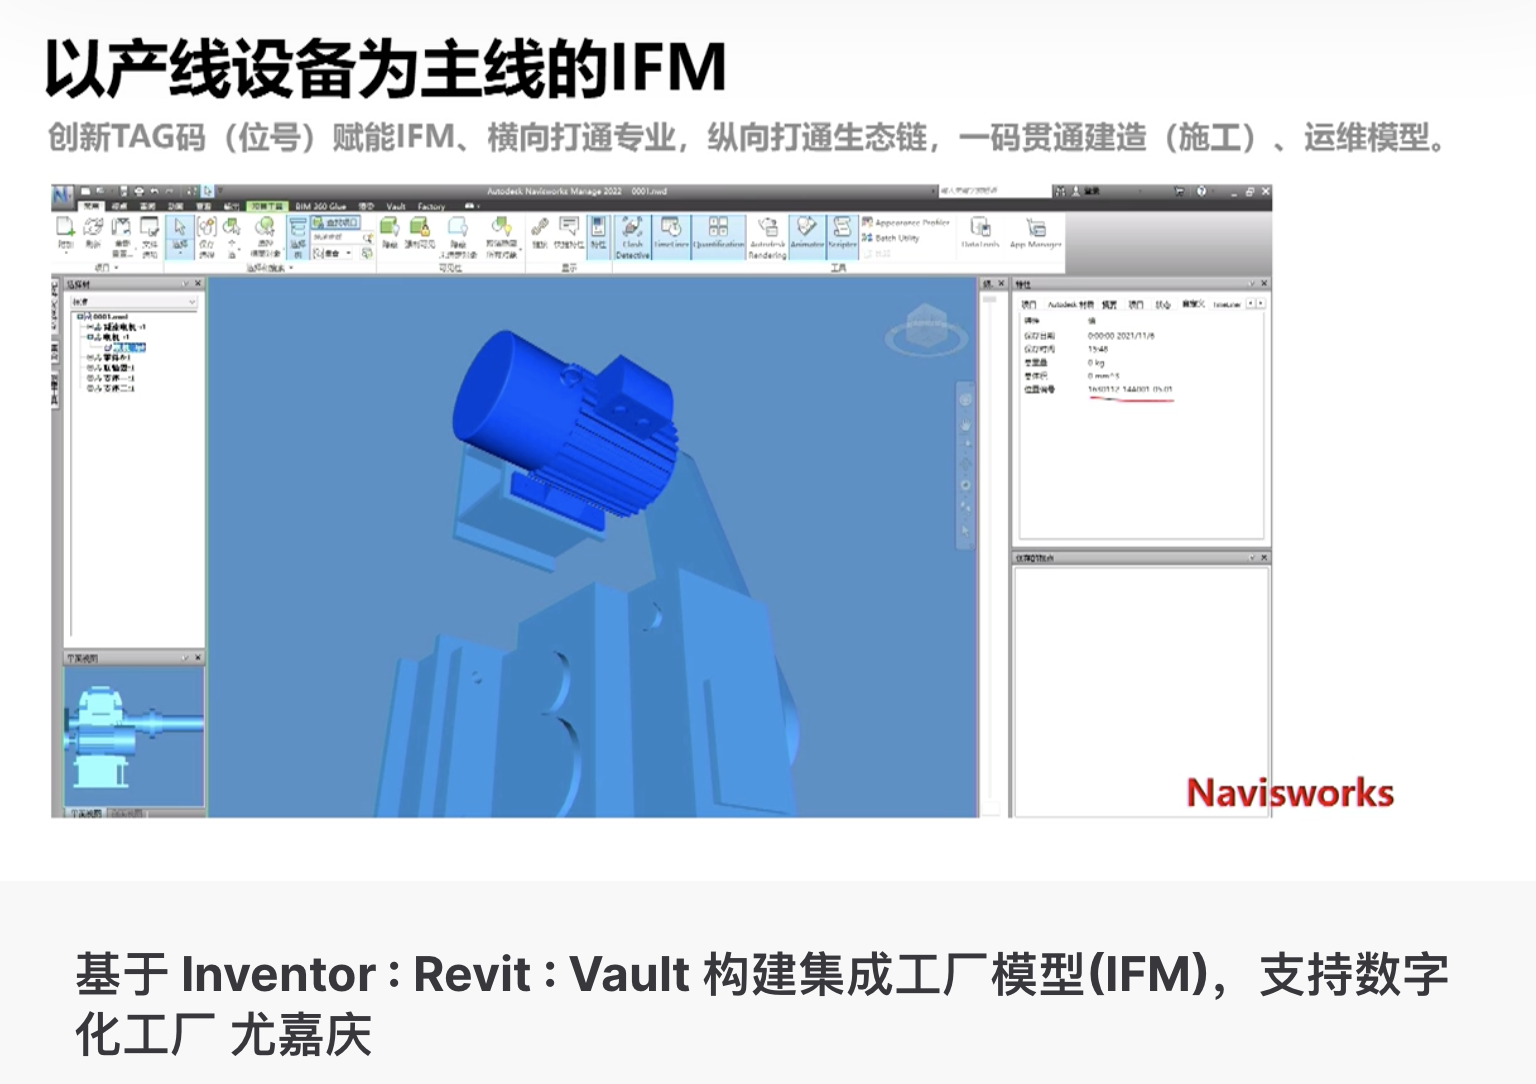This screenshot has height=1084, width=1536.
Task: Open the BIM 360 Glue ribbon tab
Action: [321, 206]
